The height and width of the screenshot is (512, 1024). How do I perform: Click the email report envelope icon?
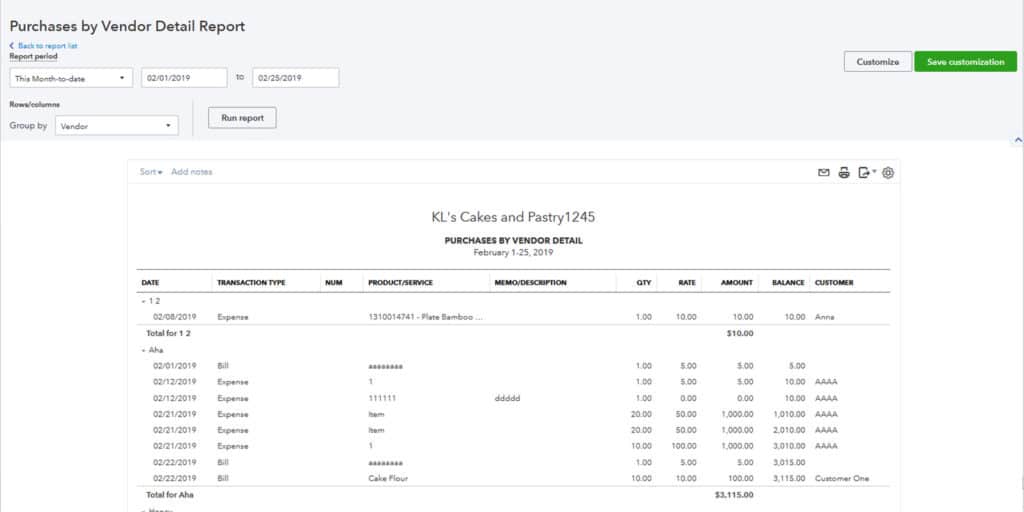824,172
